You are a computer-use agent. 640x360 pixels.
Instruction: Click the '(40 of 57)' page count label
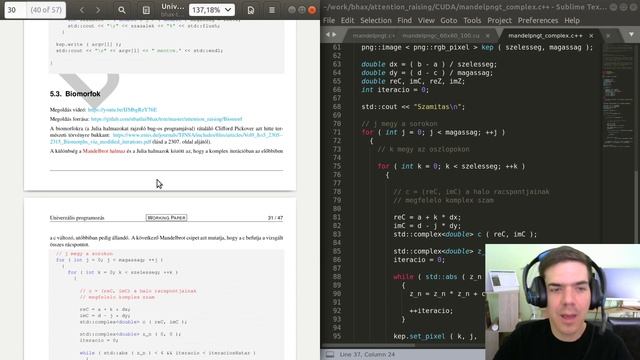pos(46,10)
